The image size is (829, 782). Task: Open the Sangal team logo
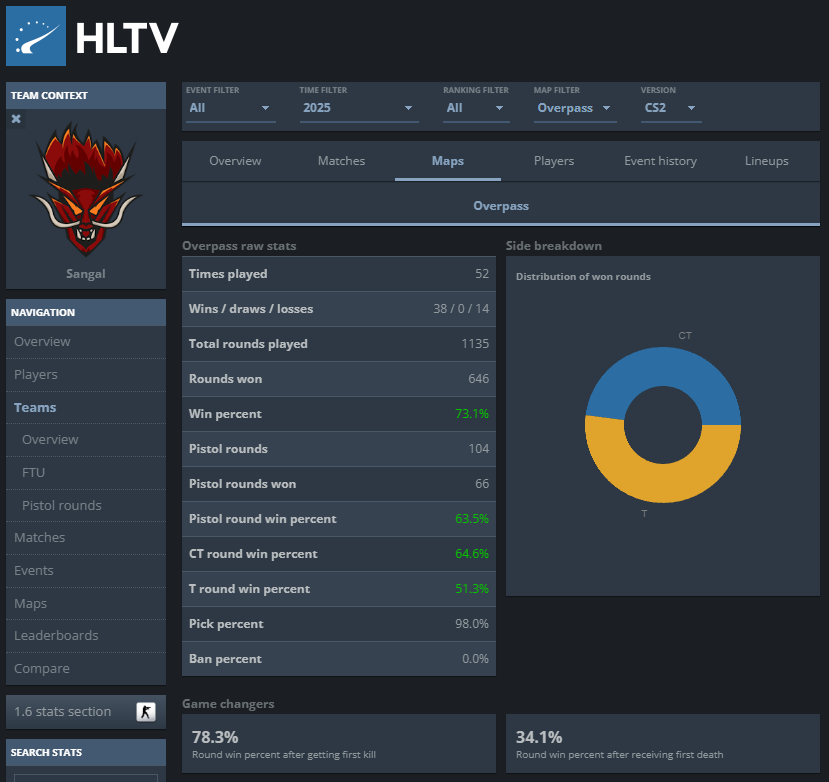tap(86, 189)
